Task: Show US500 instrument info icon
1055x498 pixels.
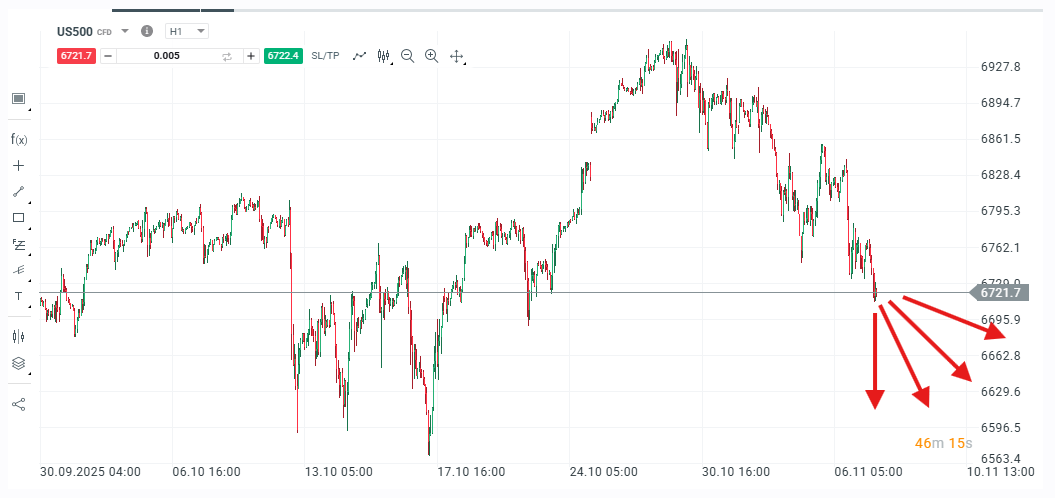Action: coord(147,32)
